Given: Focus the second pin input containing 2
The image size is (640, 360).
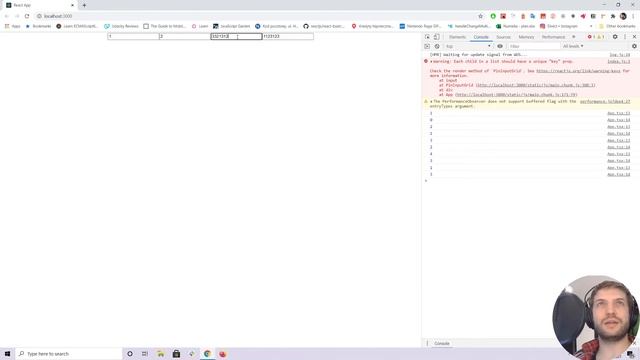Looking at the screenshot, I should click(x=184, y=36).
